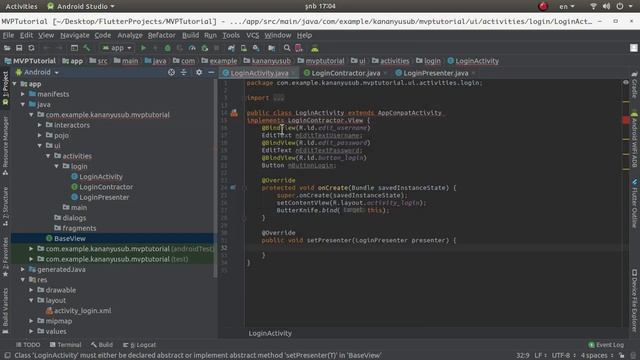The image size is (640, 360).
Task: Click the import fold region
Action: [278, 98]
